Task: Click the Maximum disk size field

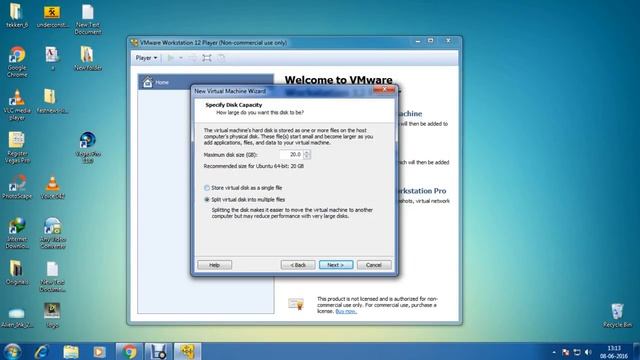Action: click(291, 154)
